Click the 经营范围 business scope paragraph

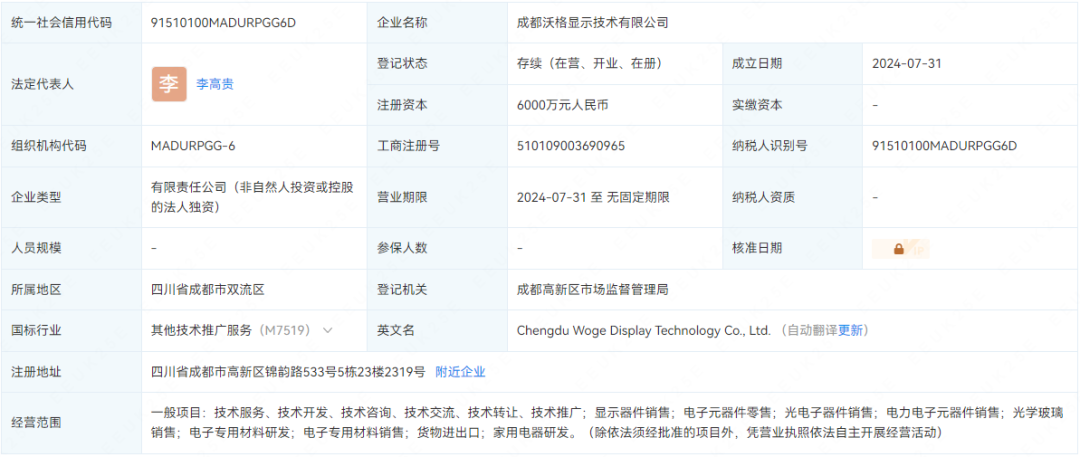(607, 423)
